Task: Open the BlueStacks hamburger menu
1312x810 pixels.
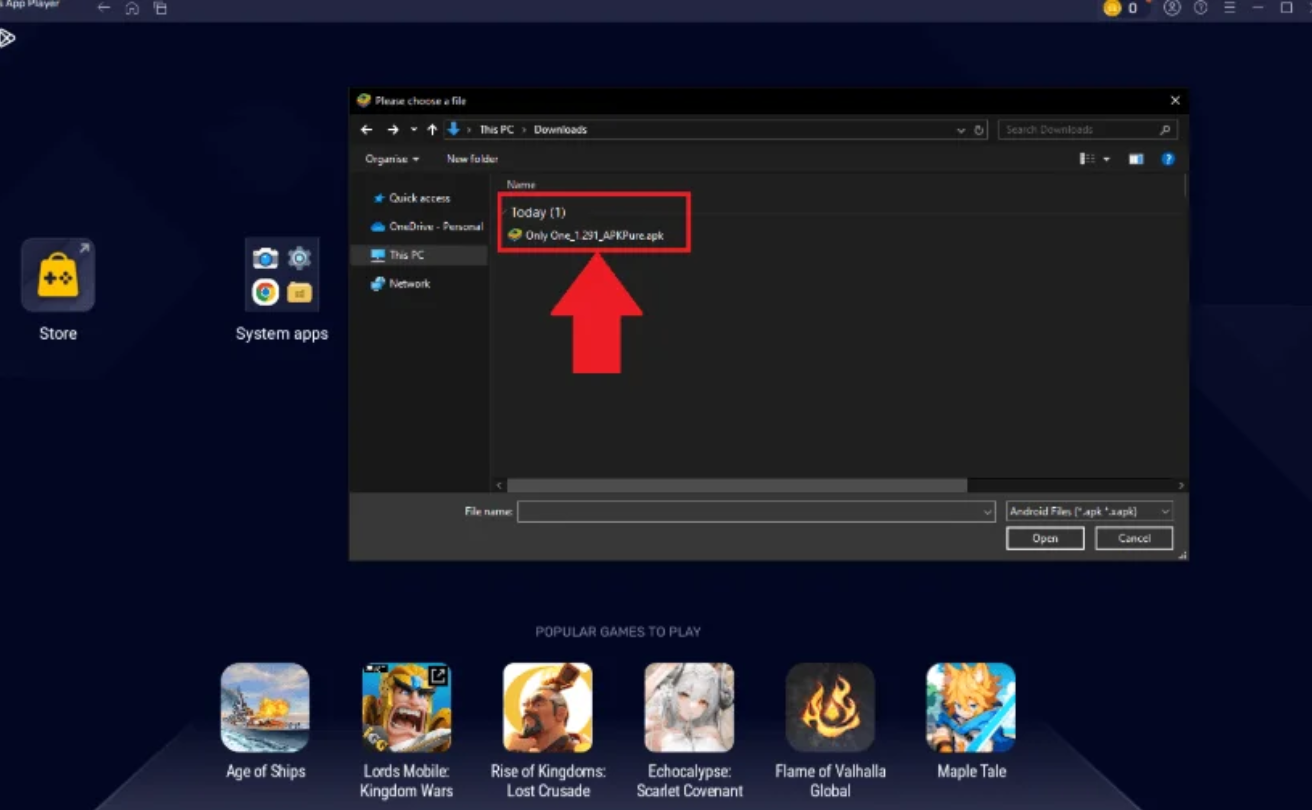Action: coord(1230,8)
